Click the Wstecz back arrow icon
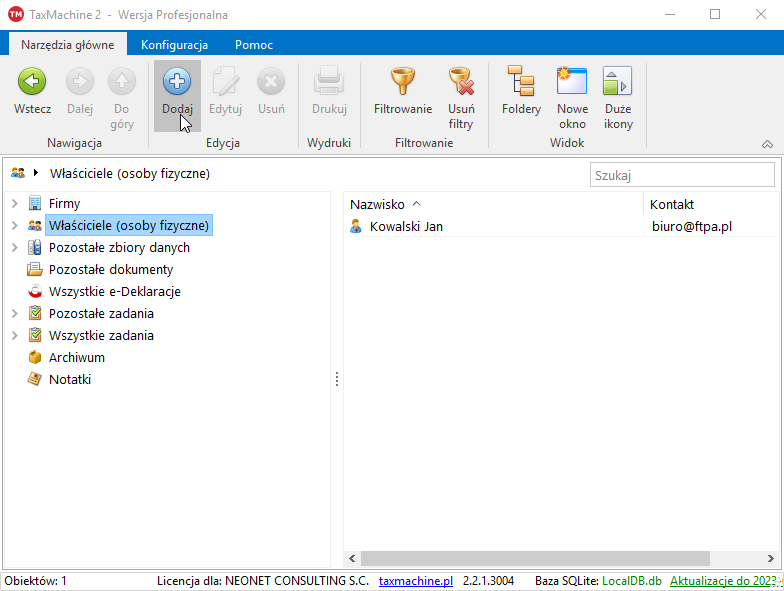Image resolution: width=784 pixels, height=591 pixels. (x=32, y=83)
